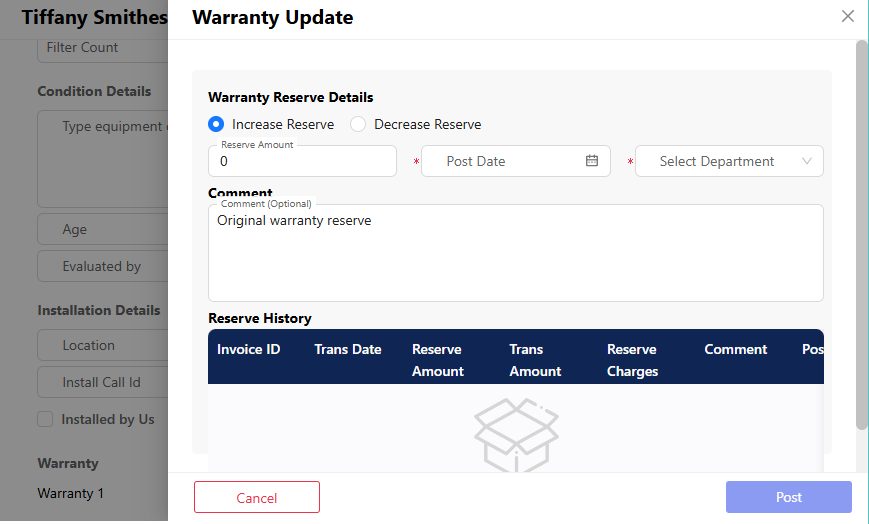Click the Evaluated by field
The width and height of the screenshot is (869, 524).
click(x=103, y=266)
